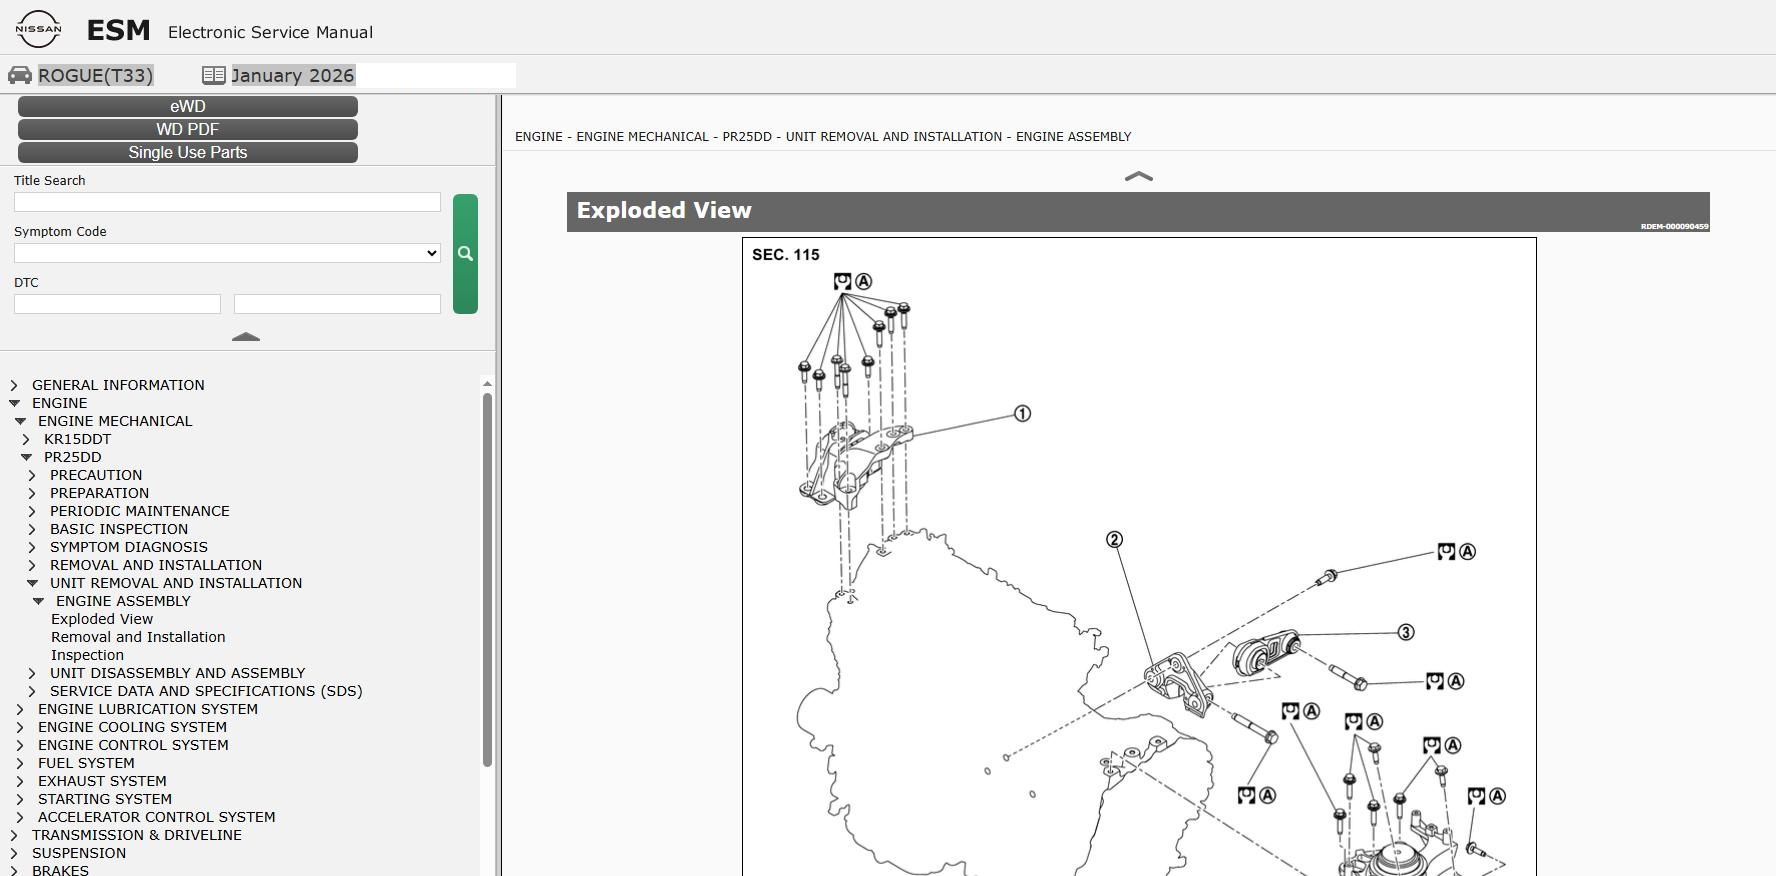Open the Symptom Code dropdown
Screen dimensions: 1776x876
227,253
